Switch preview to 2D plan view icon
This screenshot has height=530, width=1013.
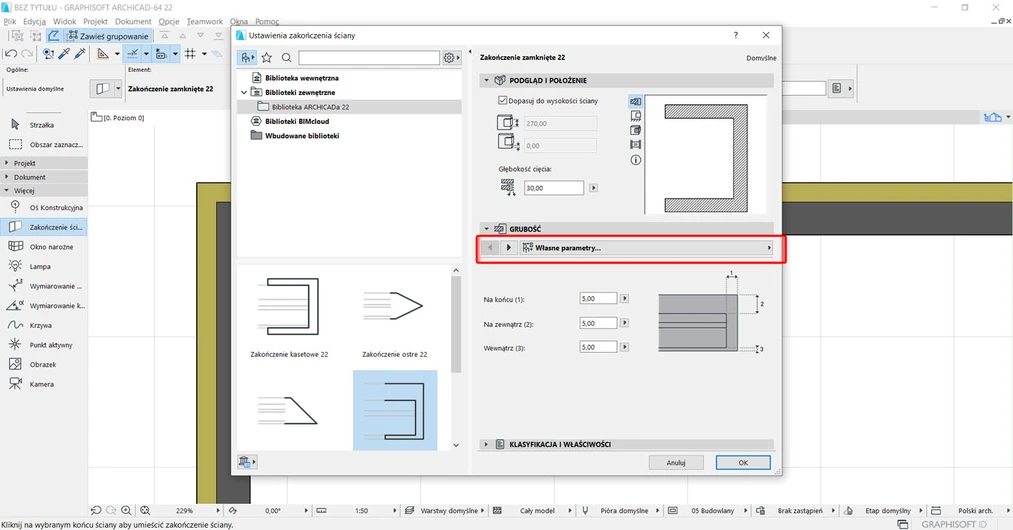636,101
